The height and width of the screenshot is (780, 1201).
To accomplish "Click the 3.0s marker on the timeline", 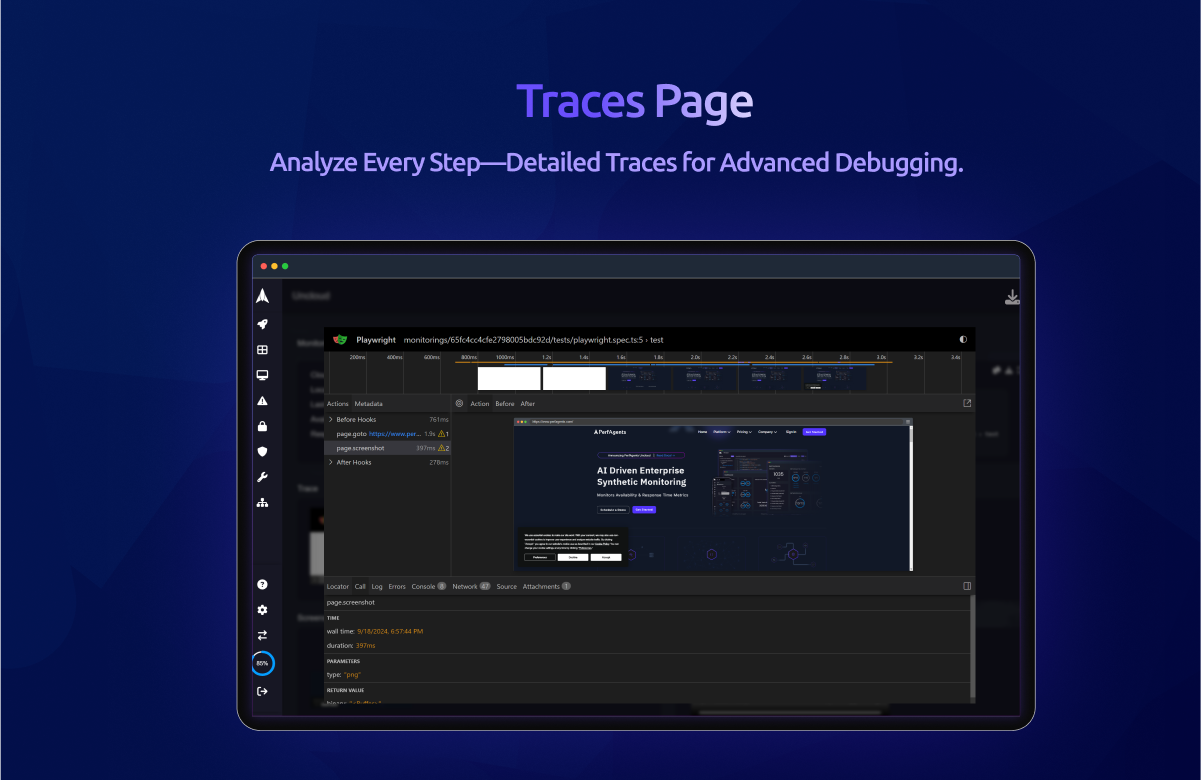I will click(x=881, y=357).
